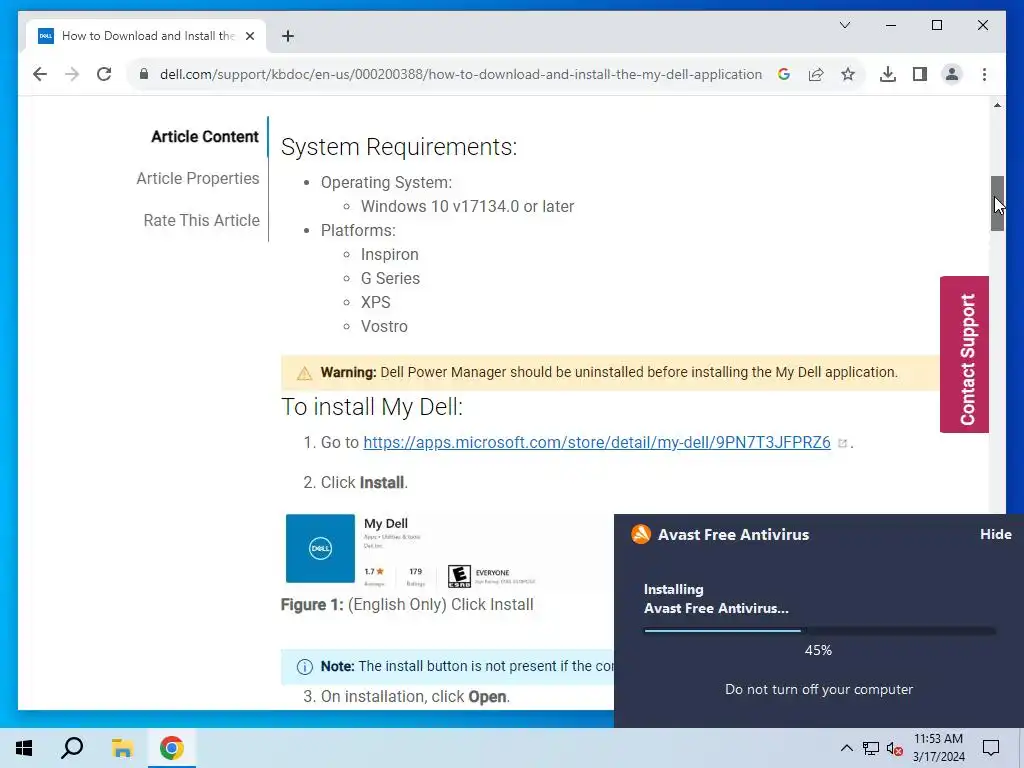Image resolution: width=1024 pixels, height=768 pixels.
Task: Click System Requirements heading
Action: pyautogui.click(x=399, y=147)
